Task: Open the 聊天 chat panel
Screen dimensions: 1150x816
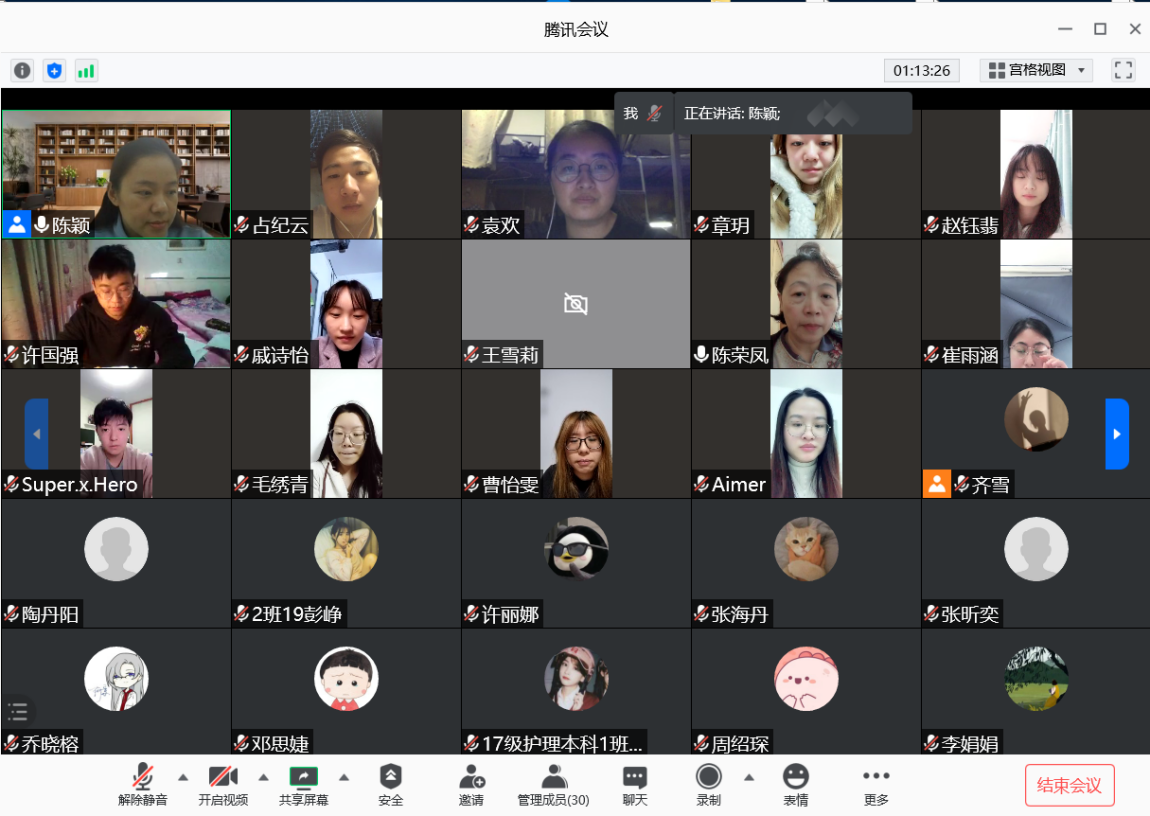Action: [635, 785]
